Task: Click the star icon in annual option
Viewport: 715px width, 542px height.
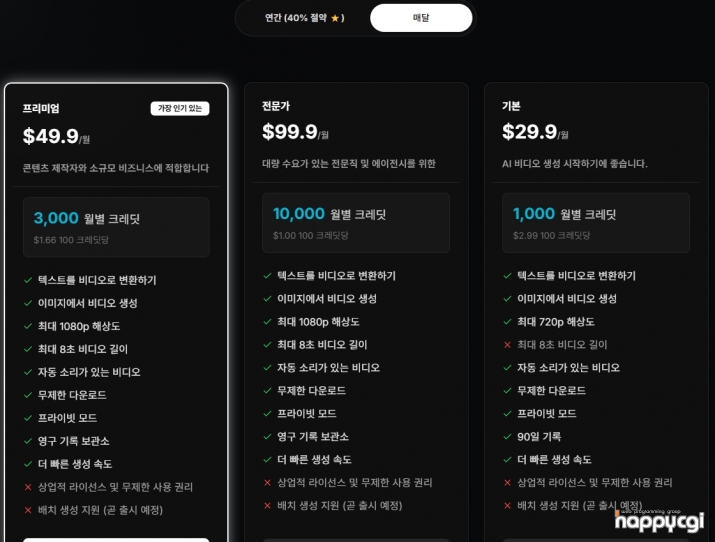Action: pyautogui.click(x=335, y=18)
